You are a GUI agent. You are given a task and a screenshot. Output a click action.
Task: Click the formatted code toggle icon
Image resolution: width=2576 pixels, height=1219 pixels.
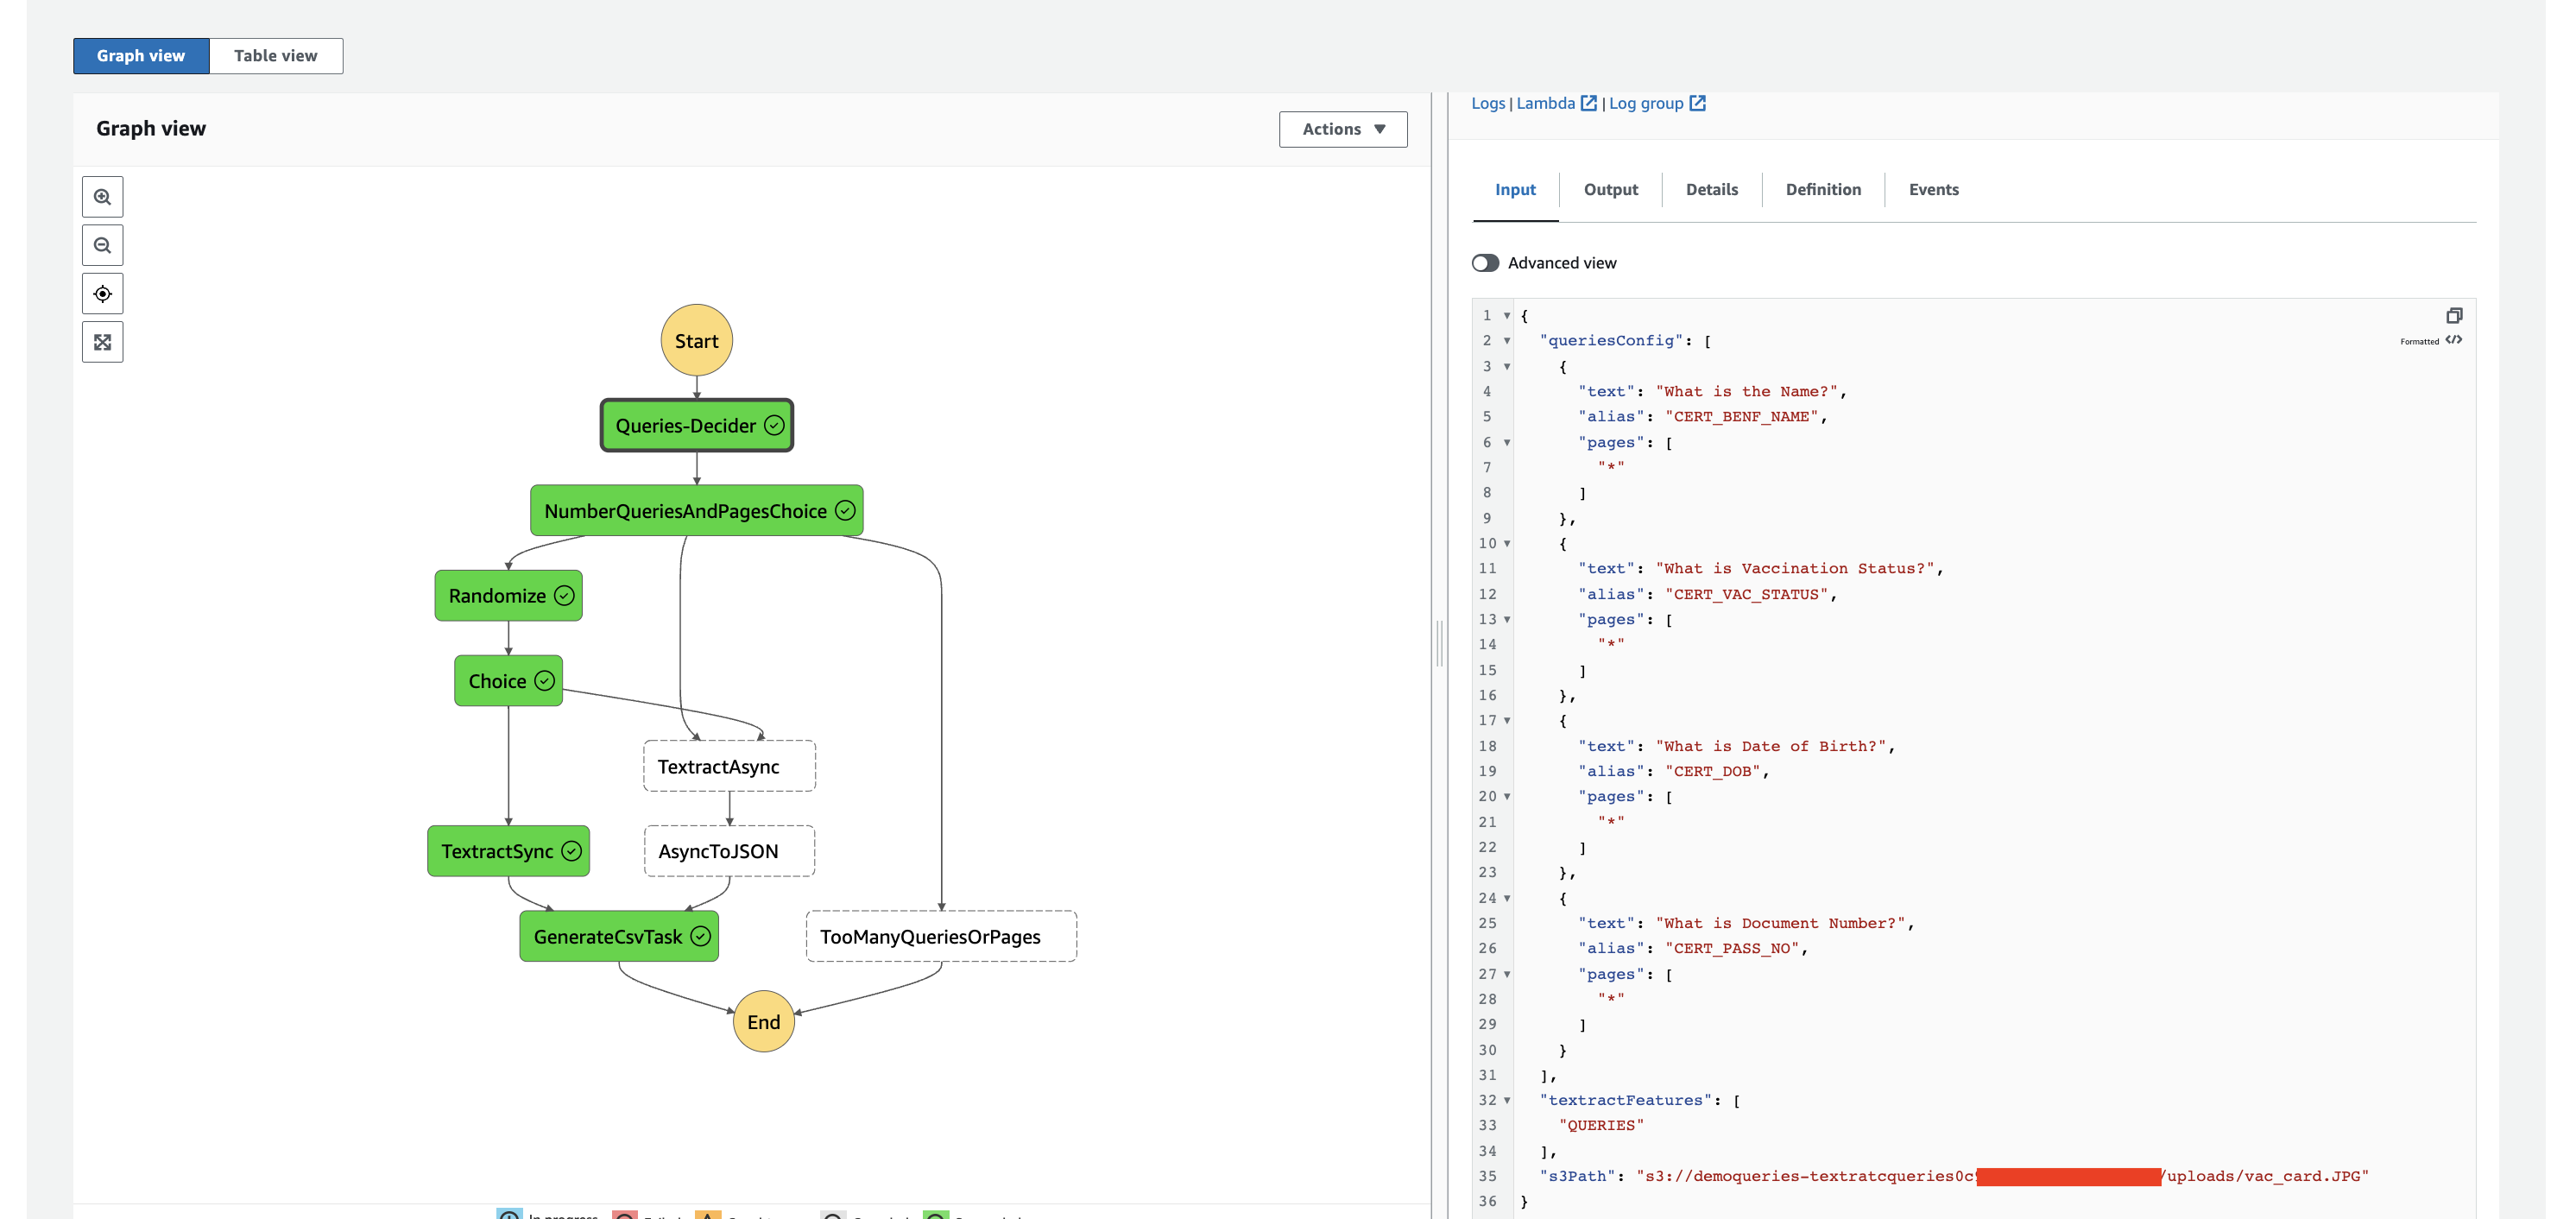(x=2453, y=341)
